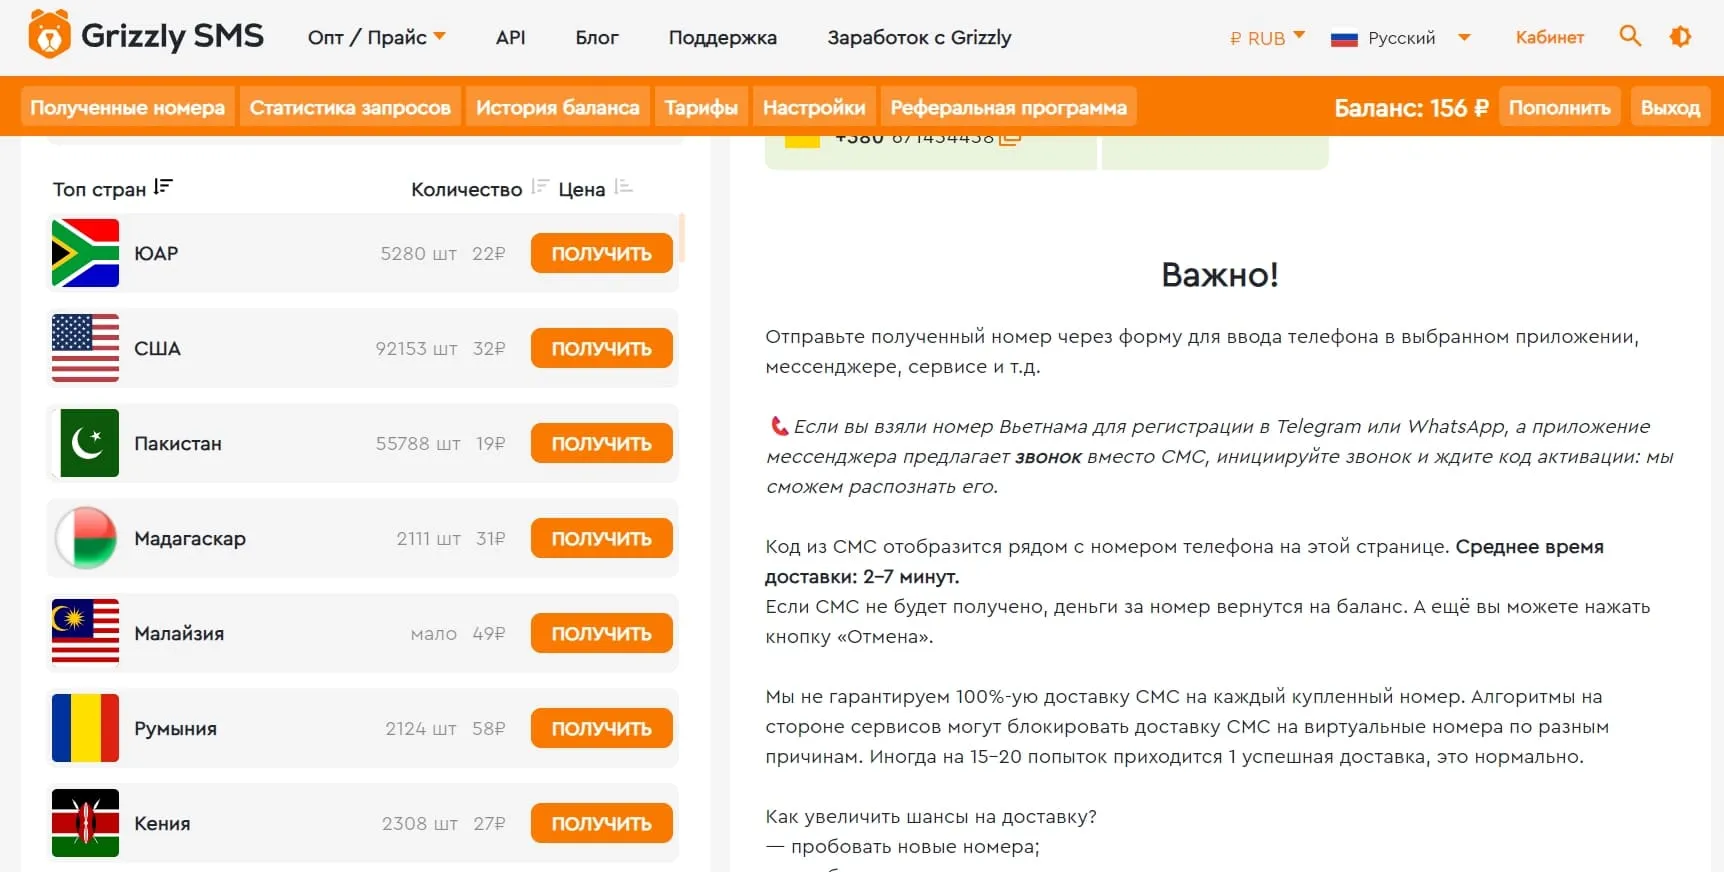Click the Цена column header
Screen dimensions: 1724x872
(581, 189)
